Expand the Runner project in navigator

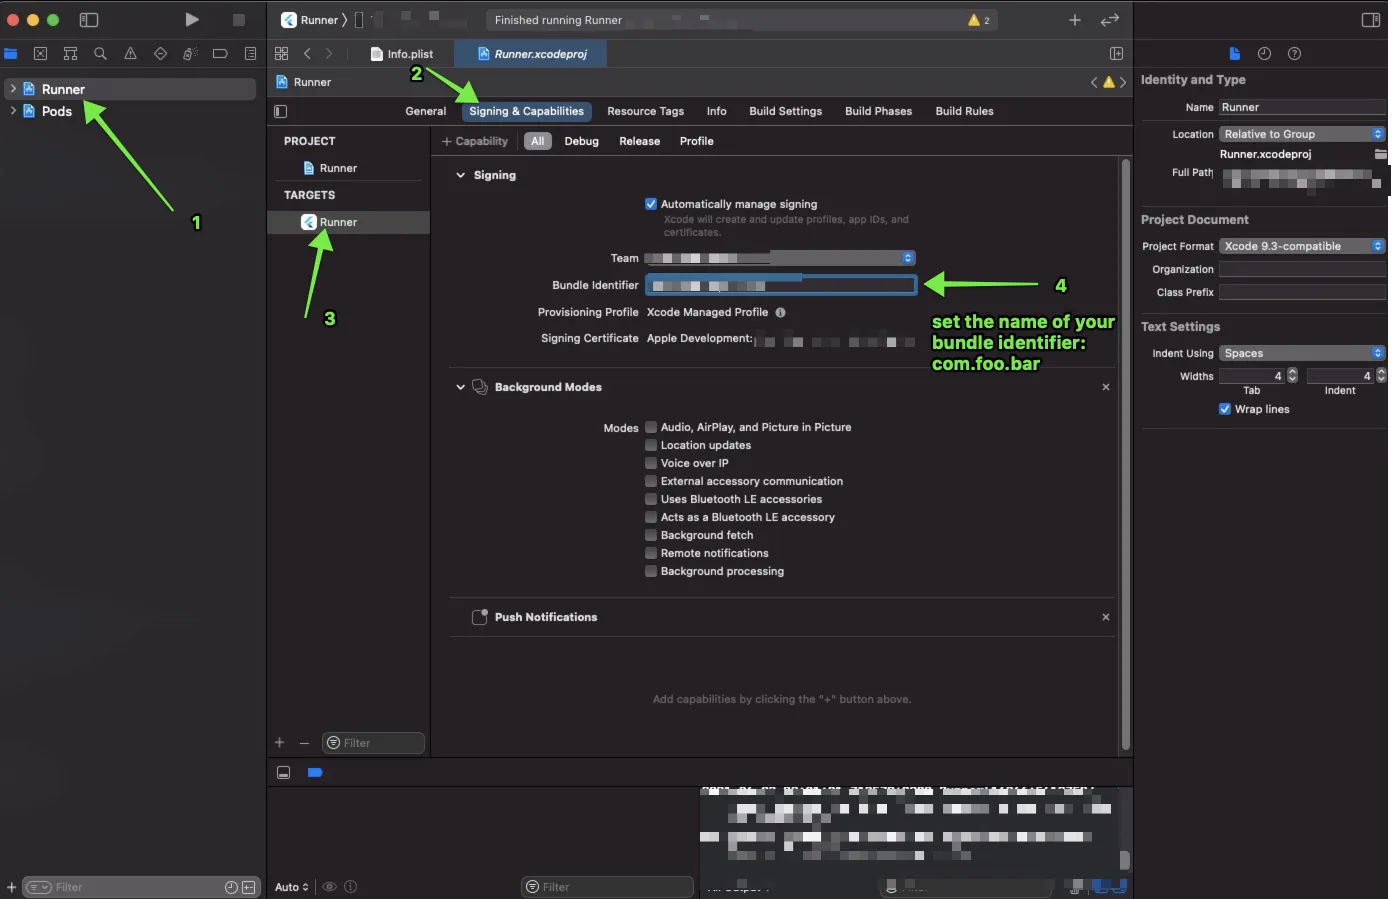coord(13,89)
